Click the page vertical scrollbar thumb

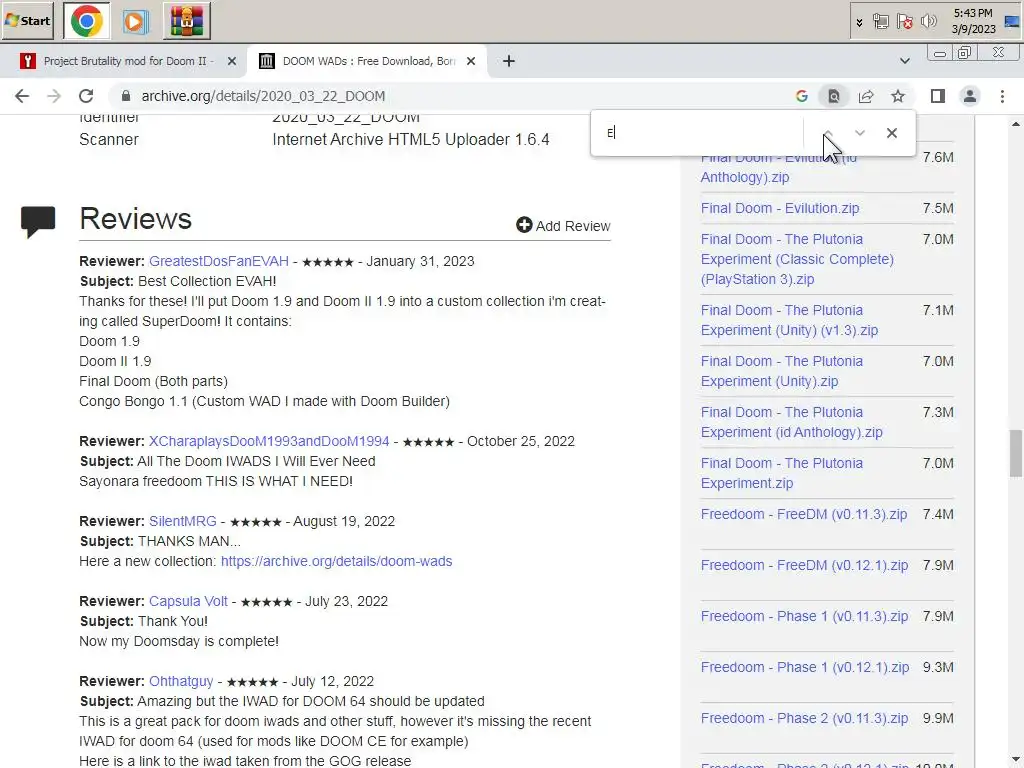(1016, 453)
